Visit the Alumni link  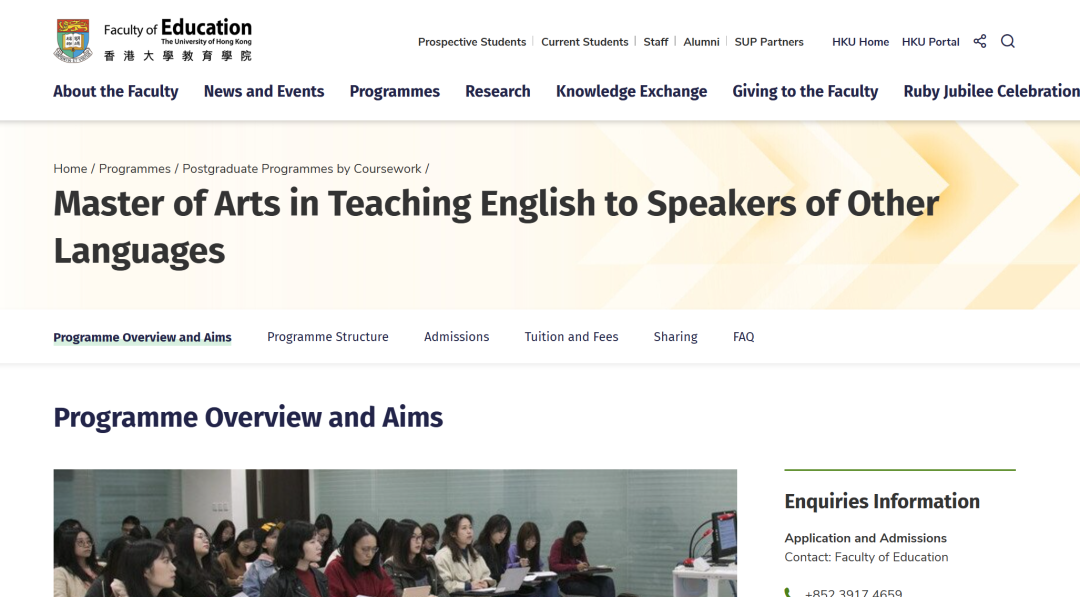pos(701,42)
